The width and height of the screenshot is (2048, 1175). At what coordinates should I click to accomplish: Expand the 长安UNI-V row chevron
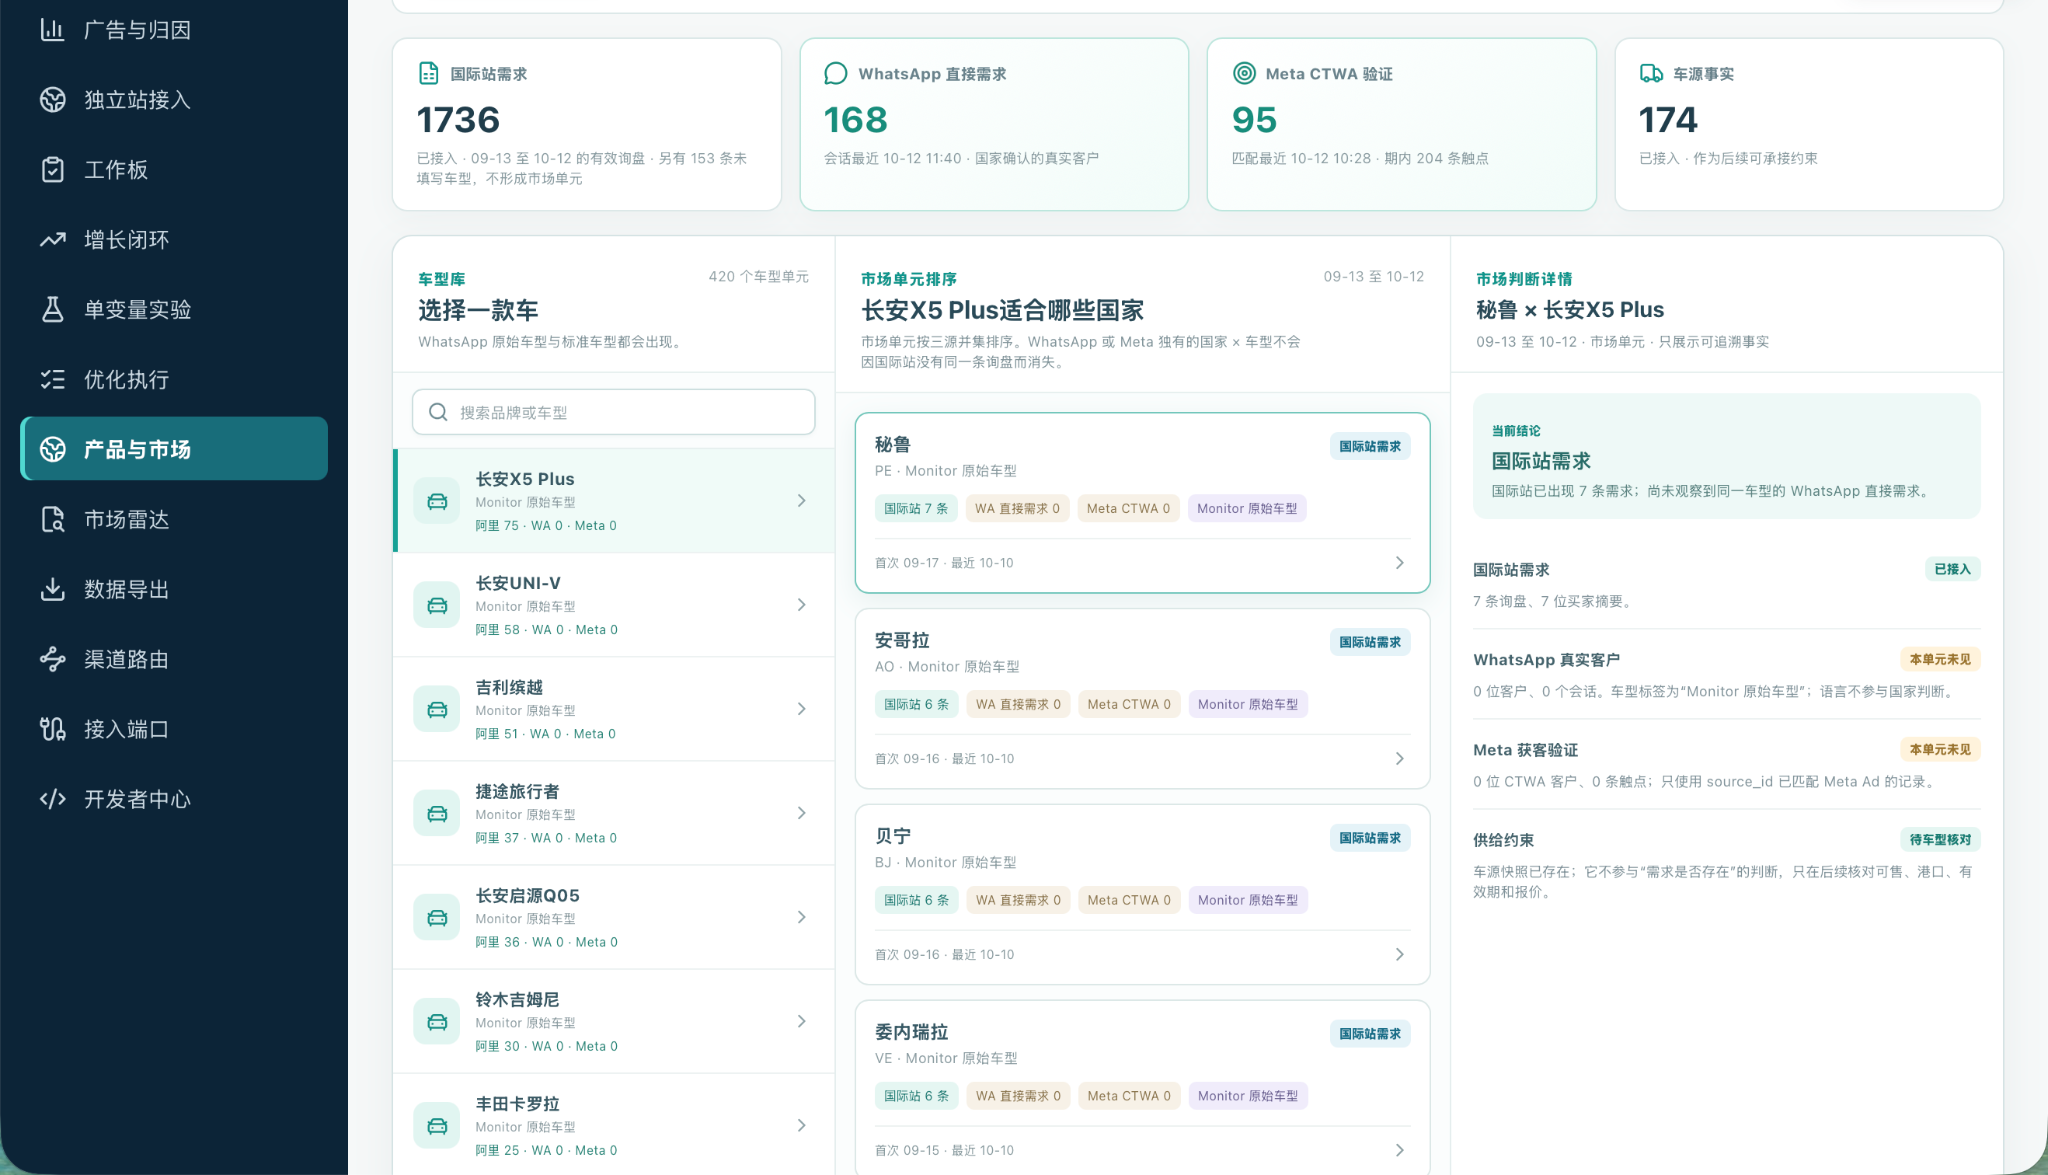click(801, 605)
